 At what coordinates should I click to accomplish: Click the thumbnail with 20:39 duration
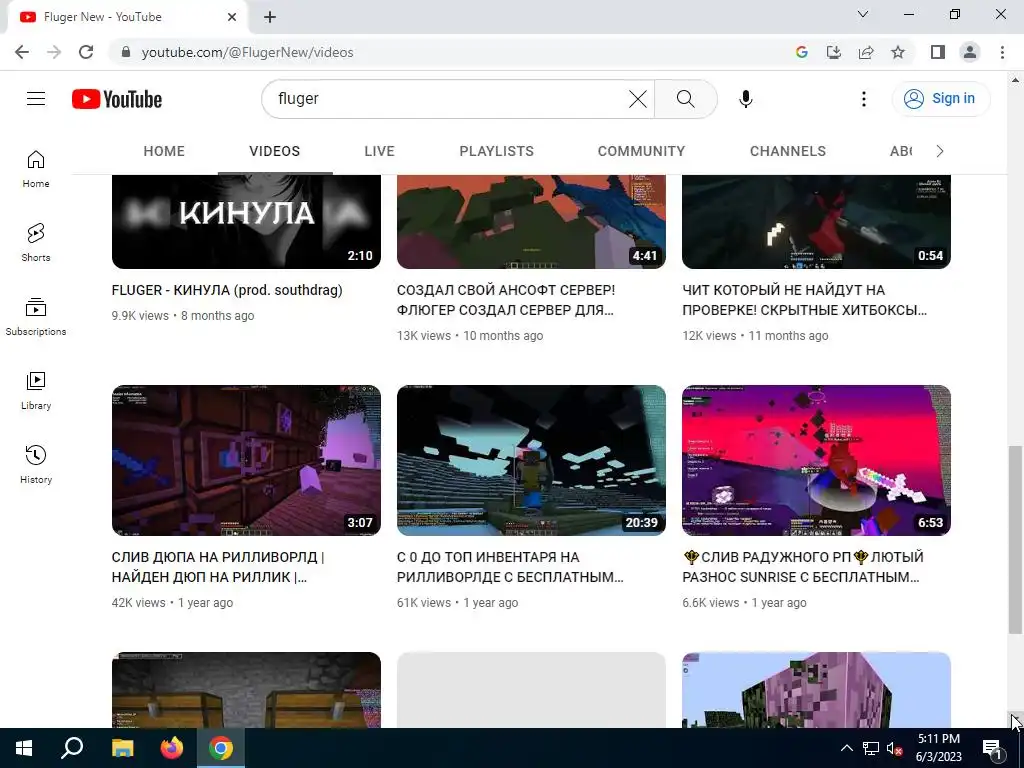click(x=532, y=460)
